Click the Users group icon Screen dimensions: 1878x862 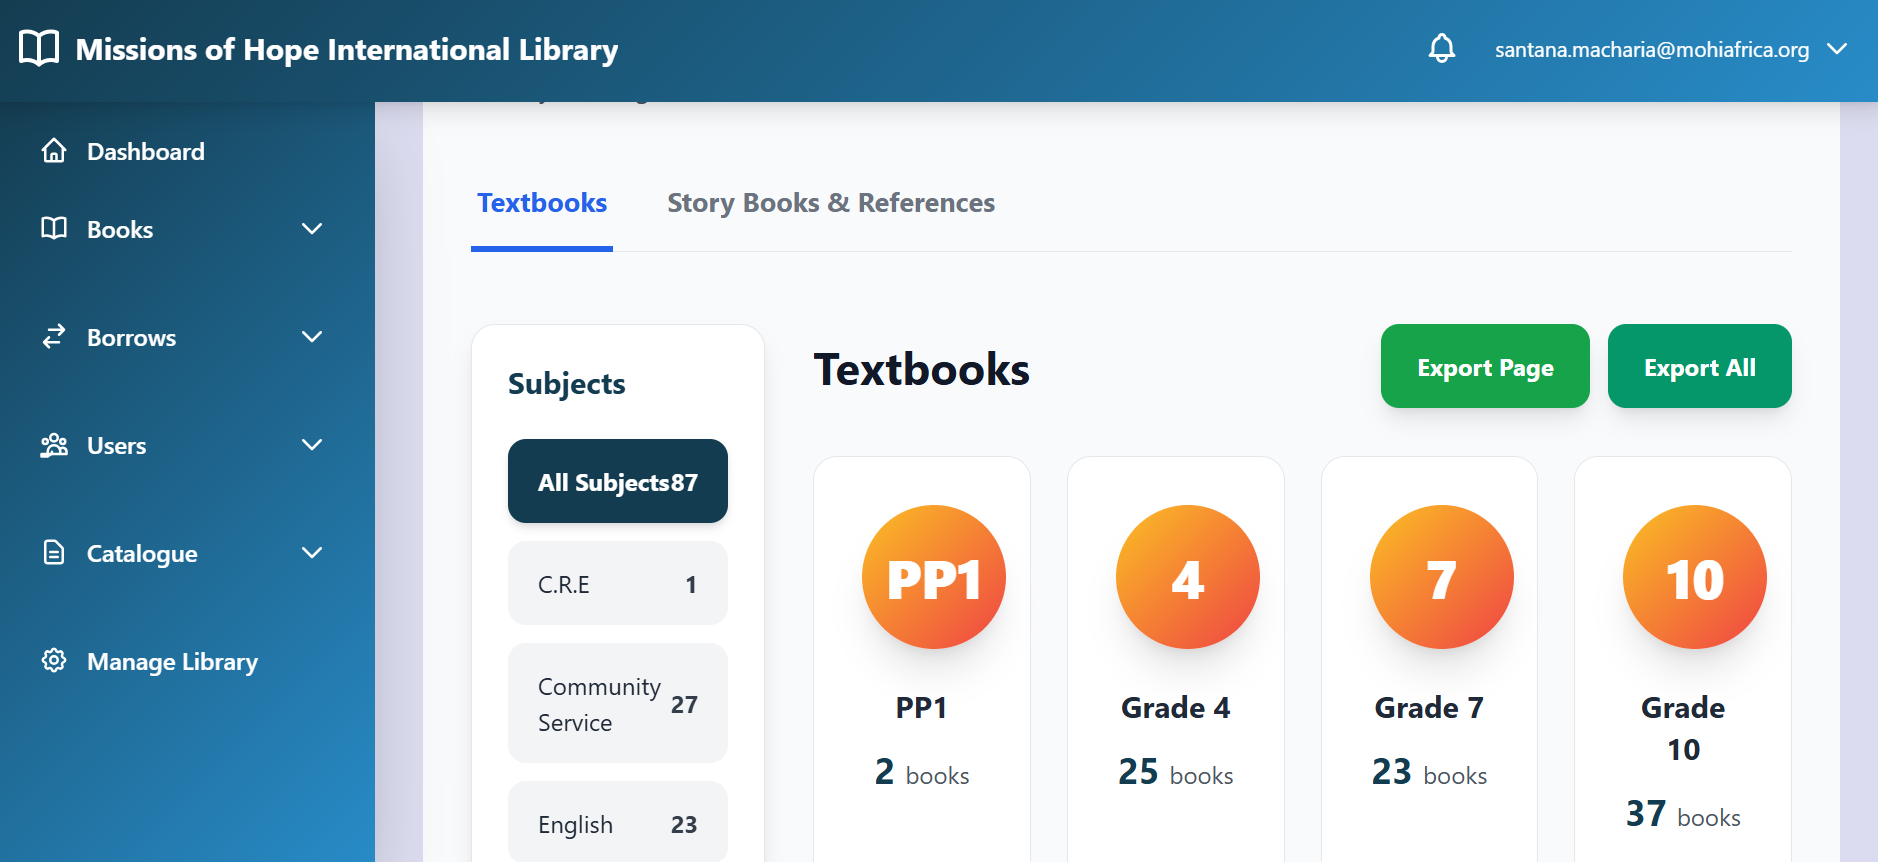[x=54, y=445]
